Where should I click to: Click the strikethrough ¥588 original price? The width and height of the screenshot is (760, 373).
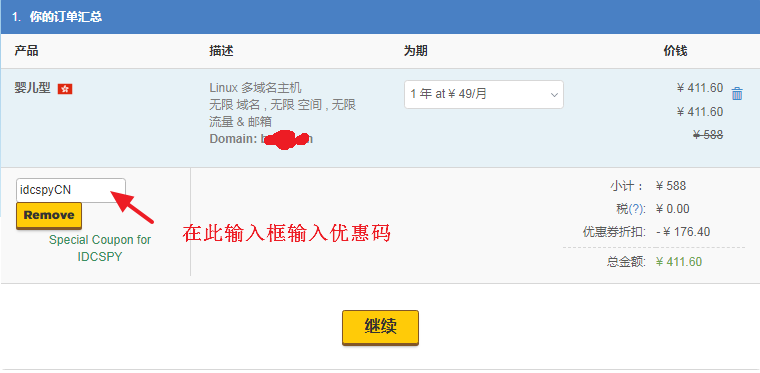(708, 135)
